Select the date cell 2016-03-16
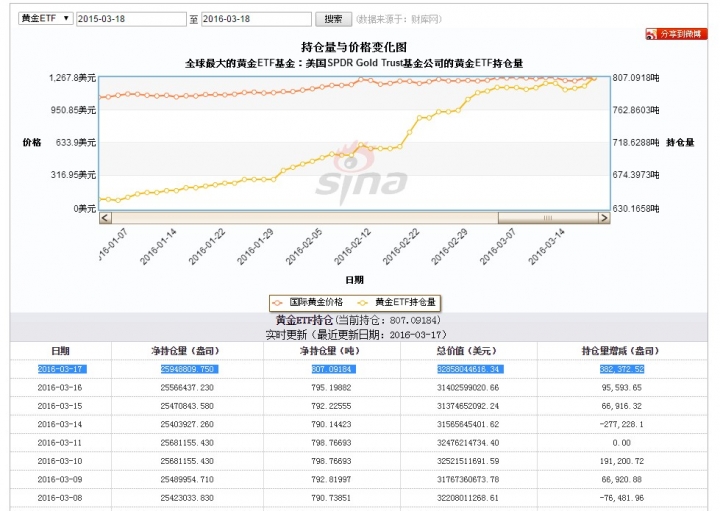 [60, 387]
